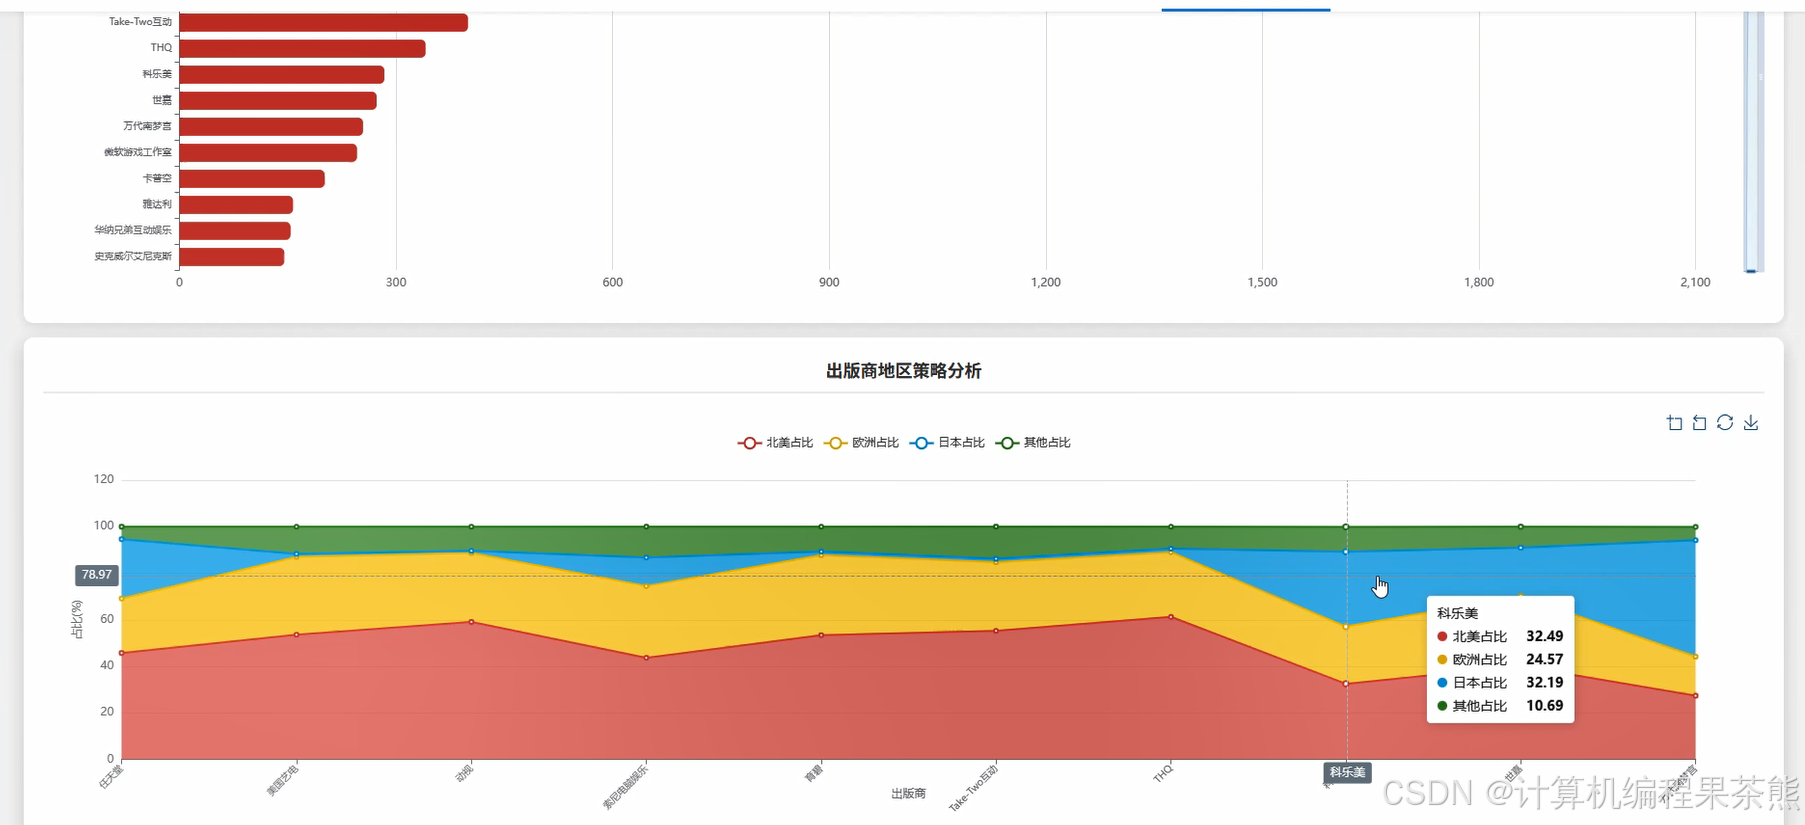Toggle the 其他占比 legend series

pyautogui.click(x=1033, y=443)
